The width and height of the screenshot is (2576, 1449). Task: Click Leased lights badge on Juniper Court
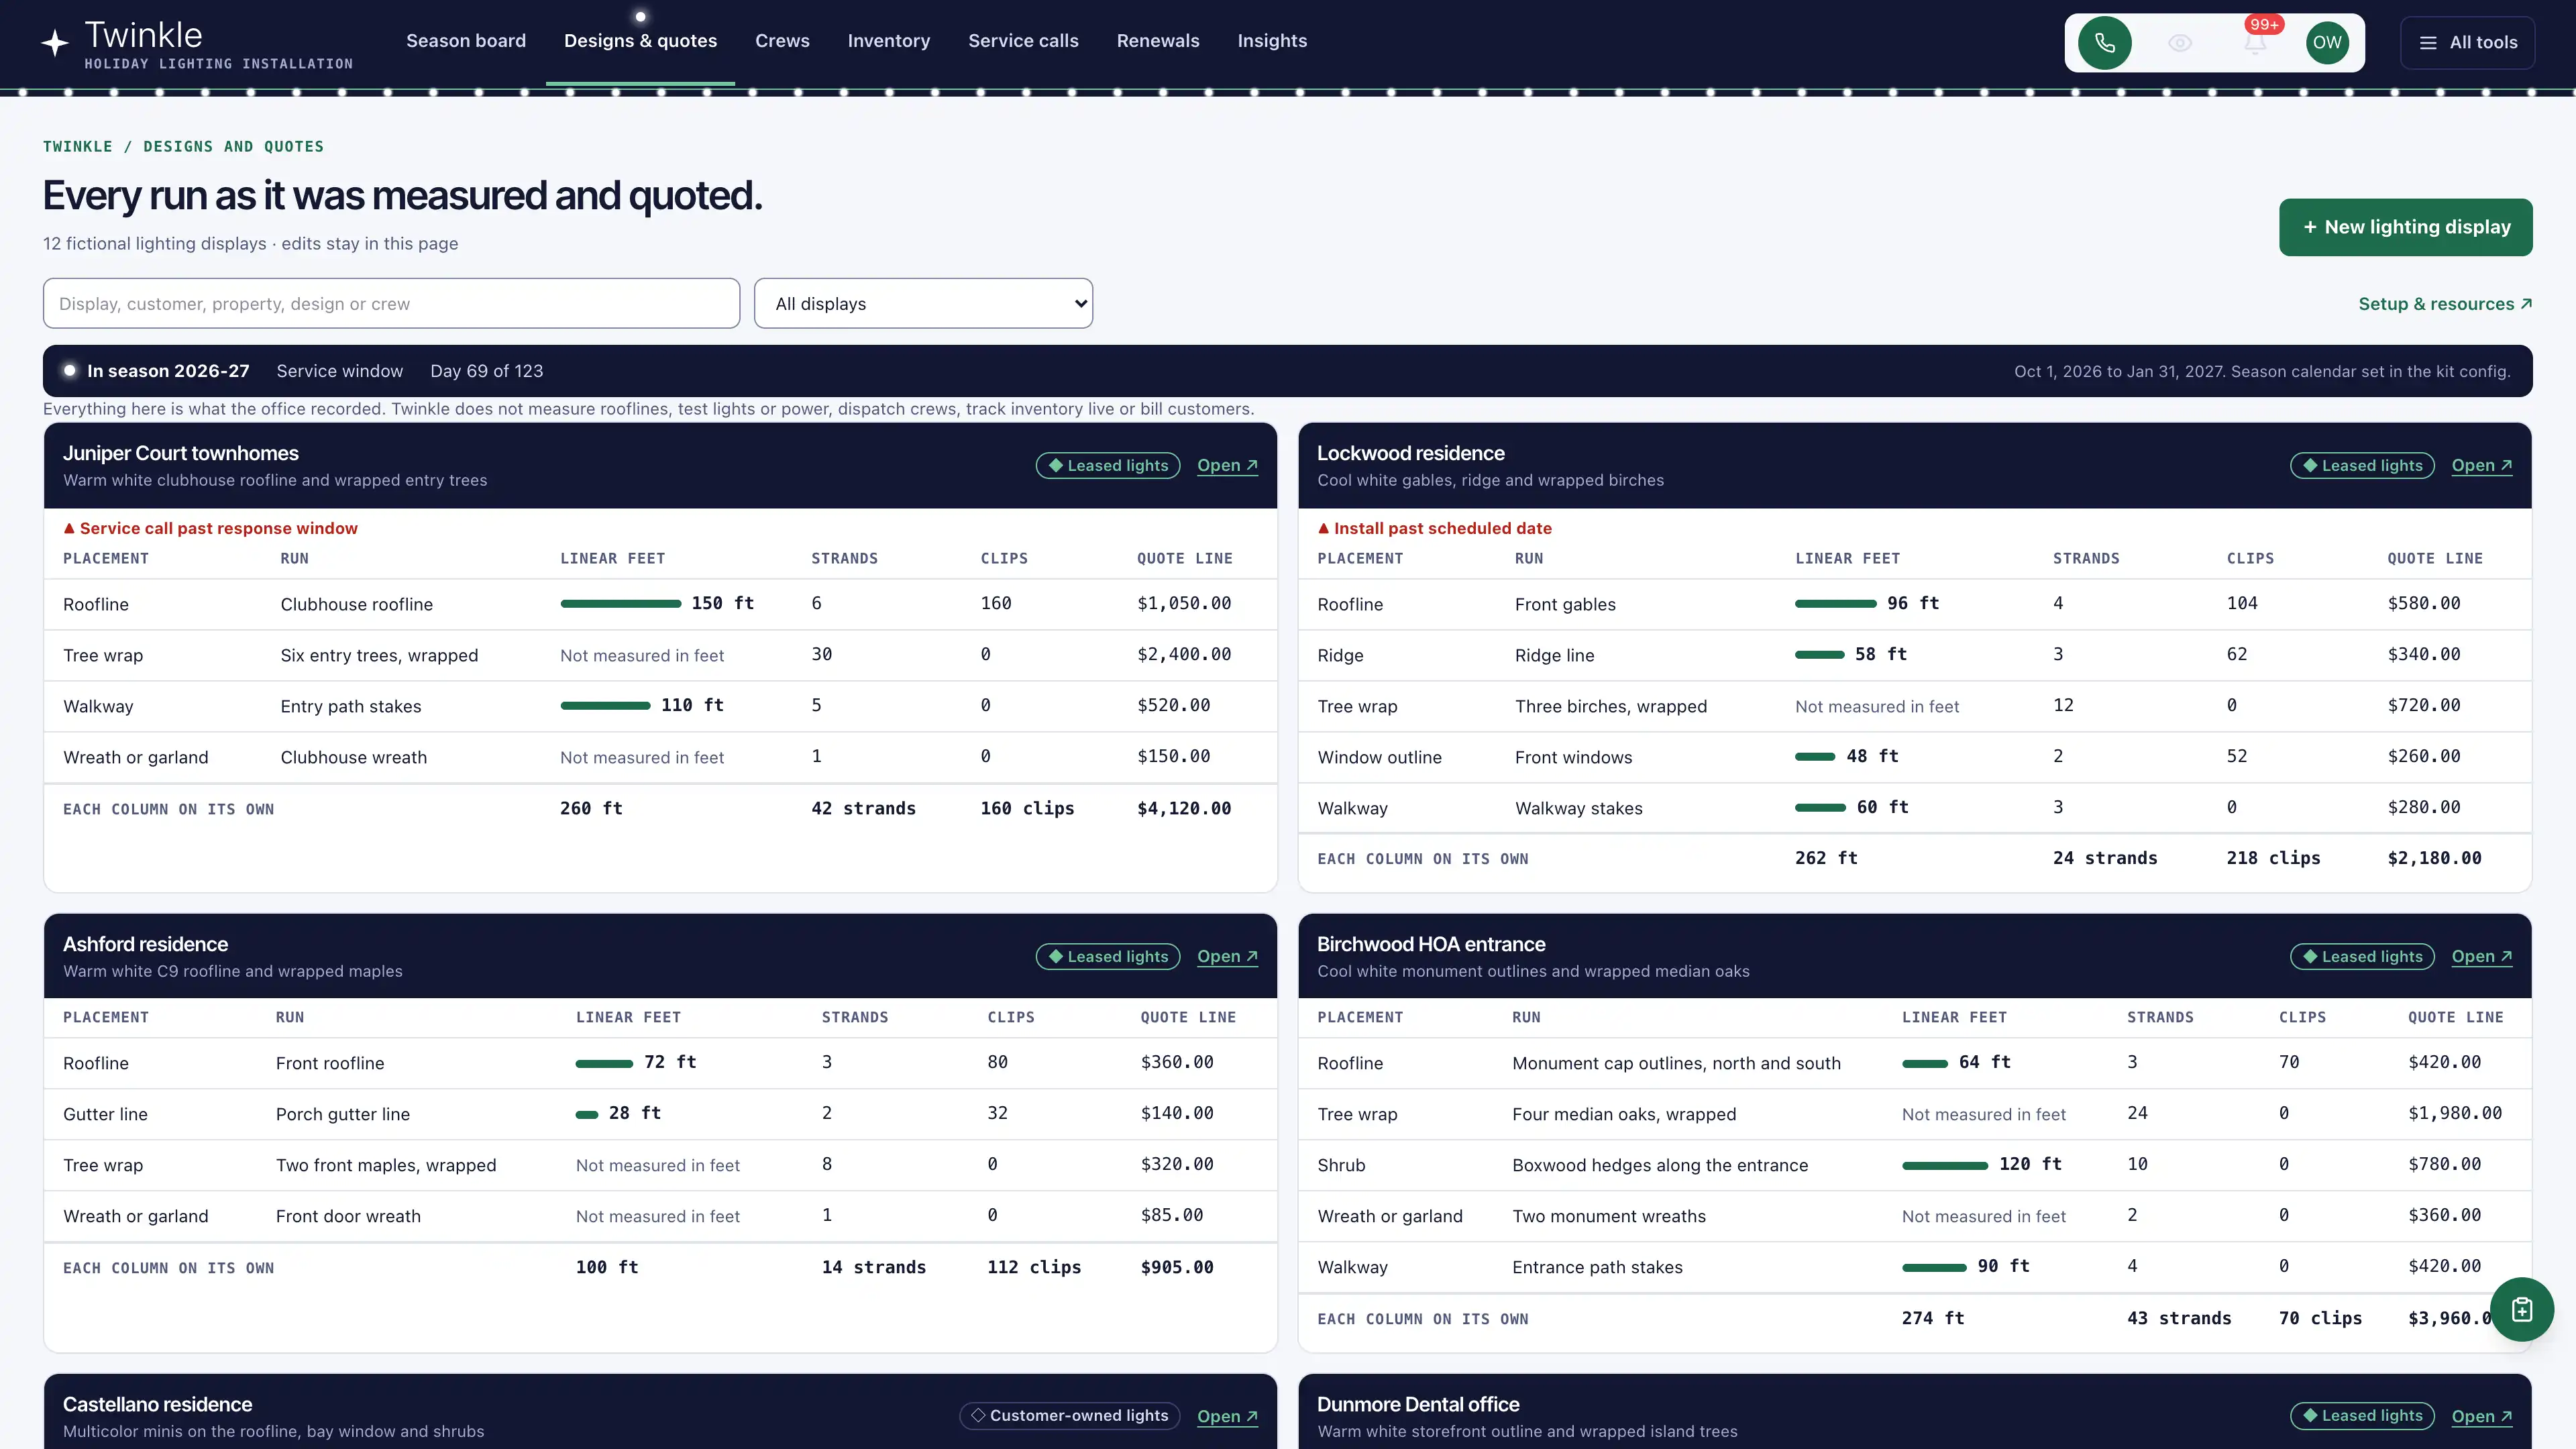coord(1108,466)
